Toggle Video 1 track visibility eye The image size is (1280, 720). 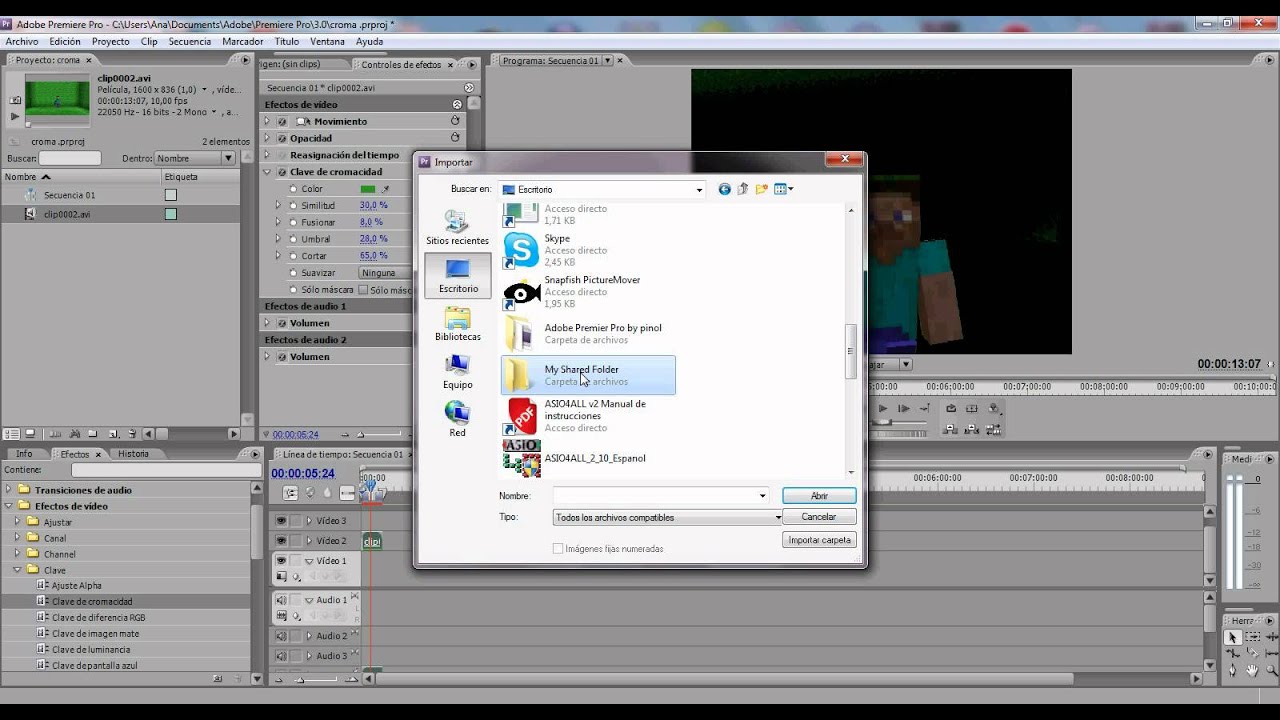281,560
